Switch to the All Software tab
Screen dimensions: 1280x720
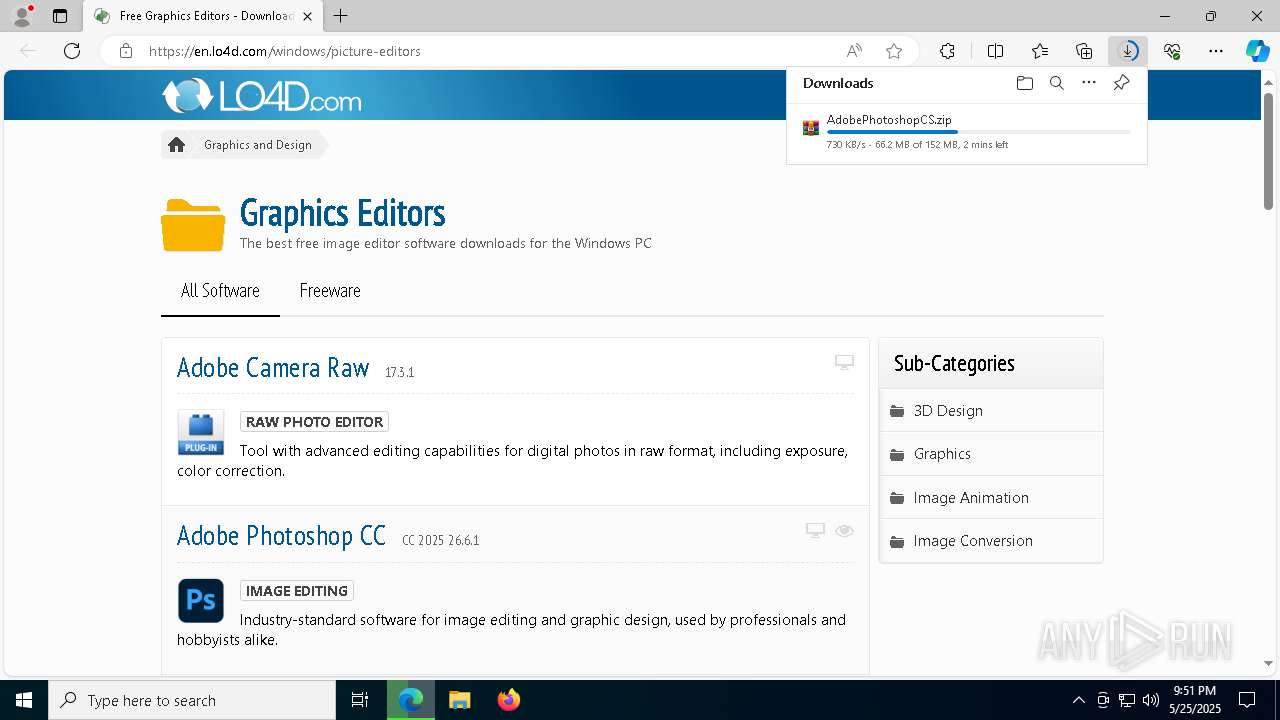220,291
